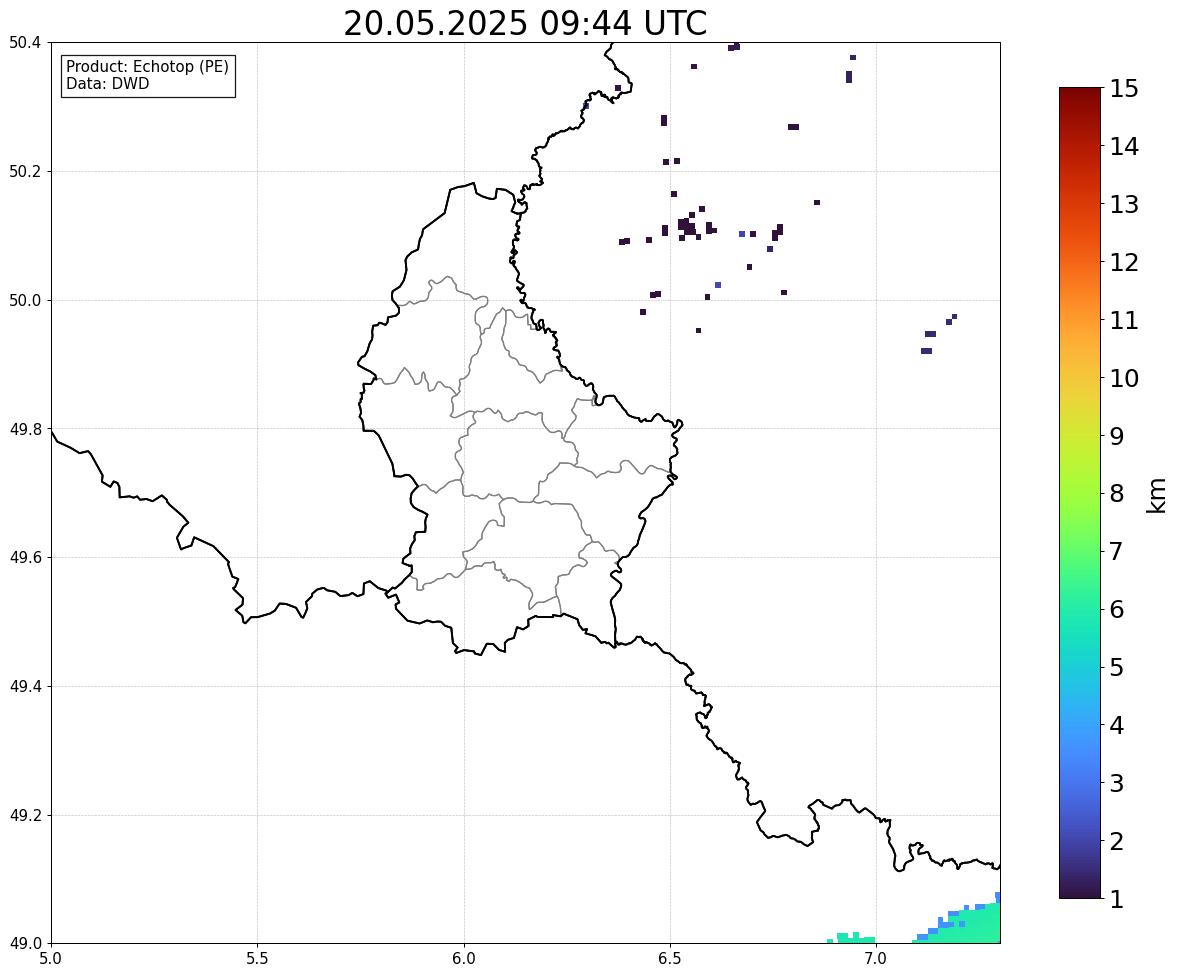Click the 'Data: DWD' legend line
This screenshot has width=1178, height=976.
107,83
